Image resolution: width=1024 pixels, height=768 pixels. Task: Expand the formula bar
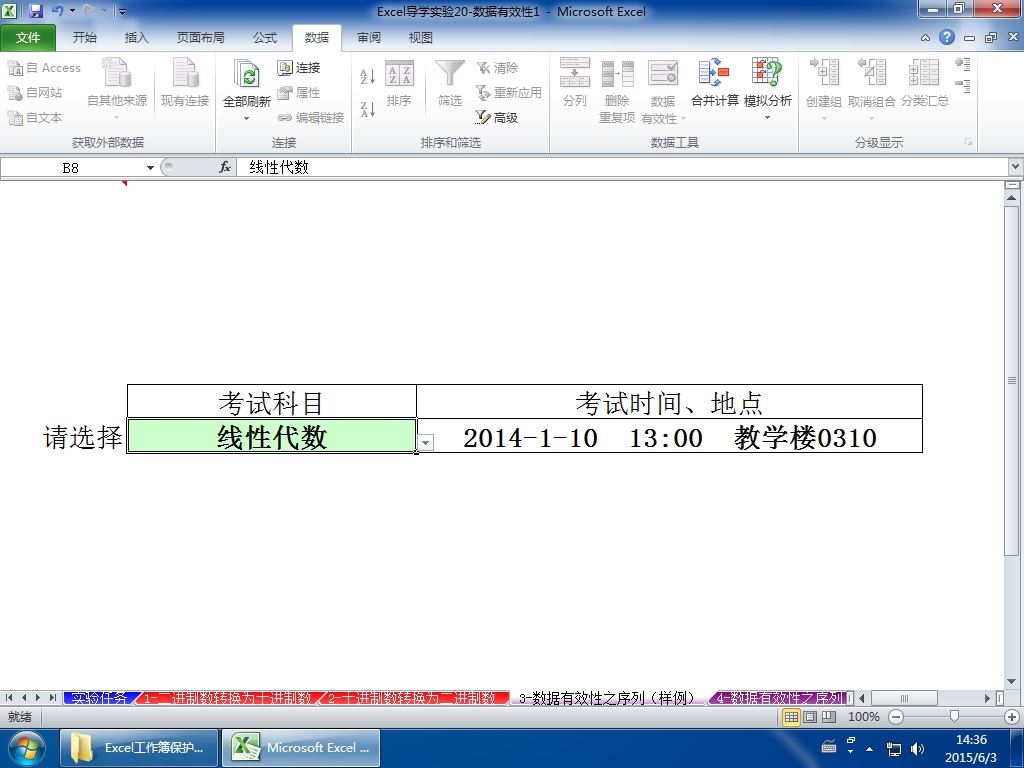tap(1016, 167)
